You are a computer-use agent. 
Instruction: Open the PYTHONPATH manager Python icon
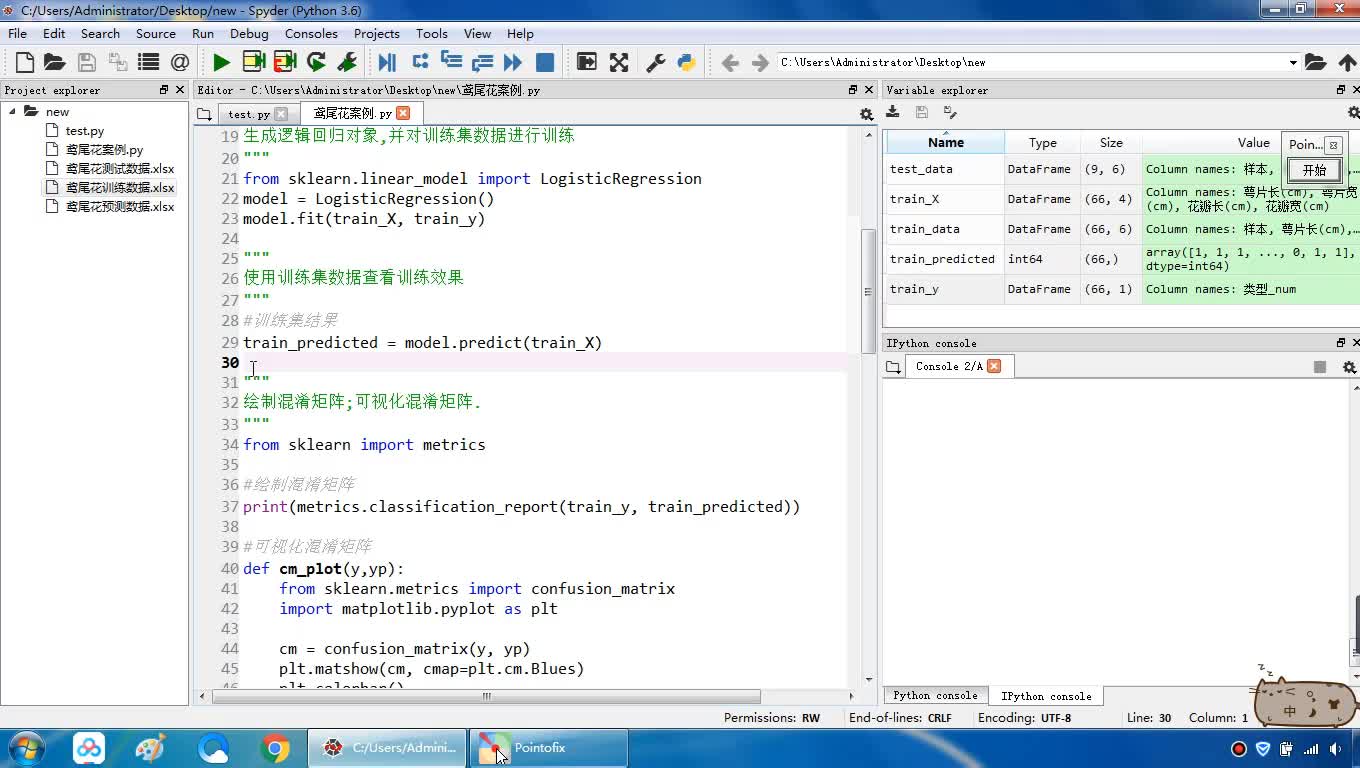[x=686, y=63]
